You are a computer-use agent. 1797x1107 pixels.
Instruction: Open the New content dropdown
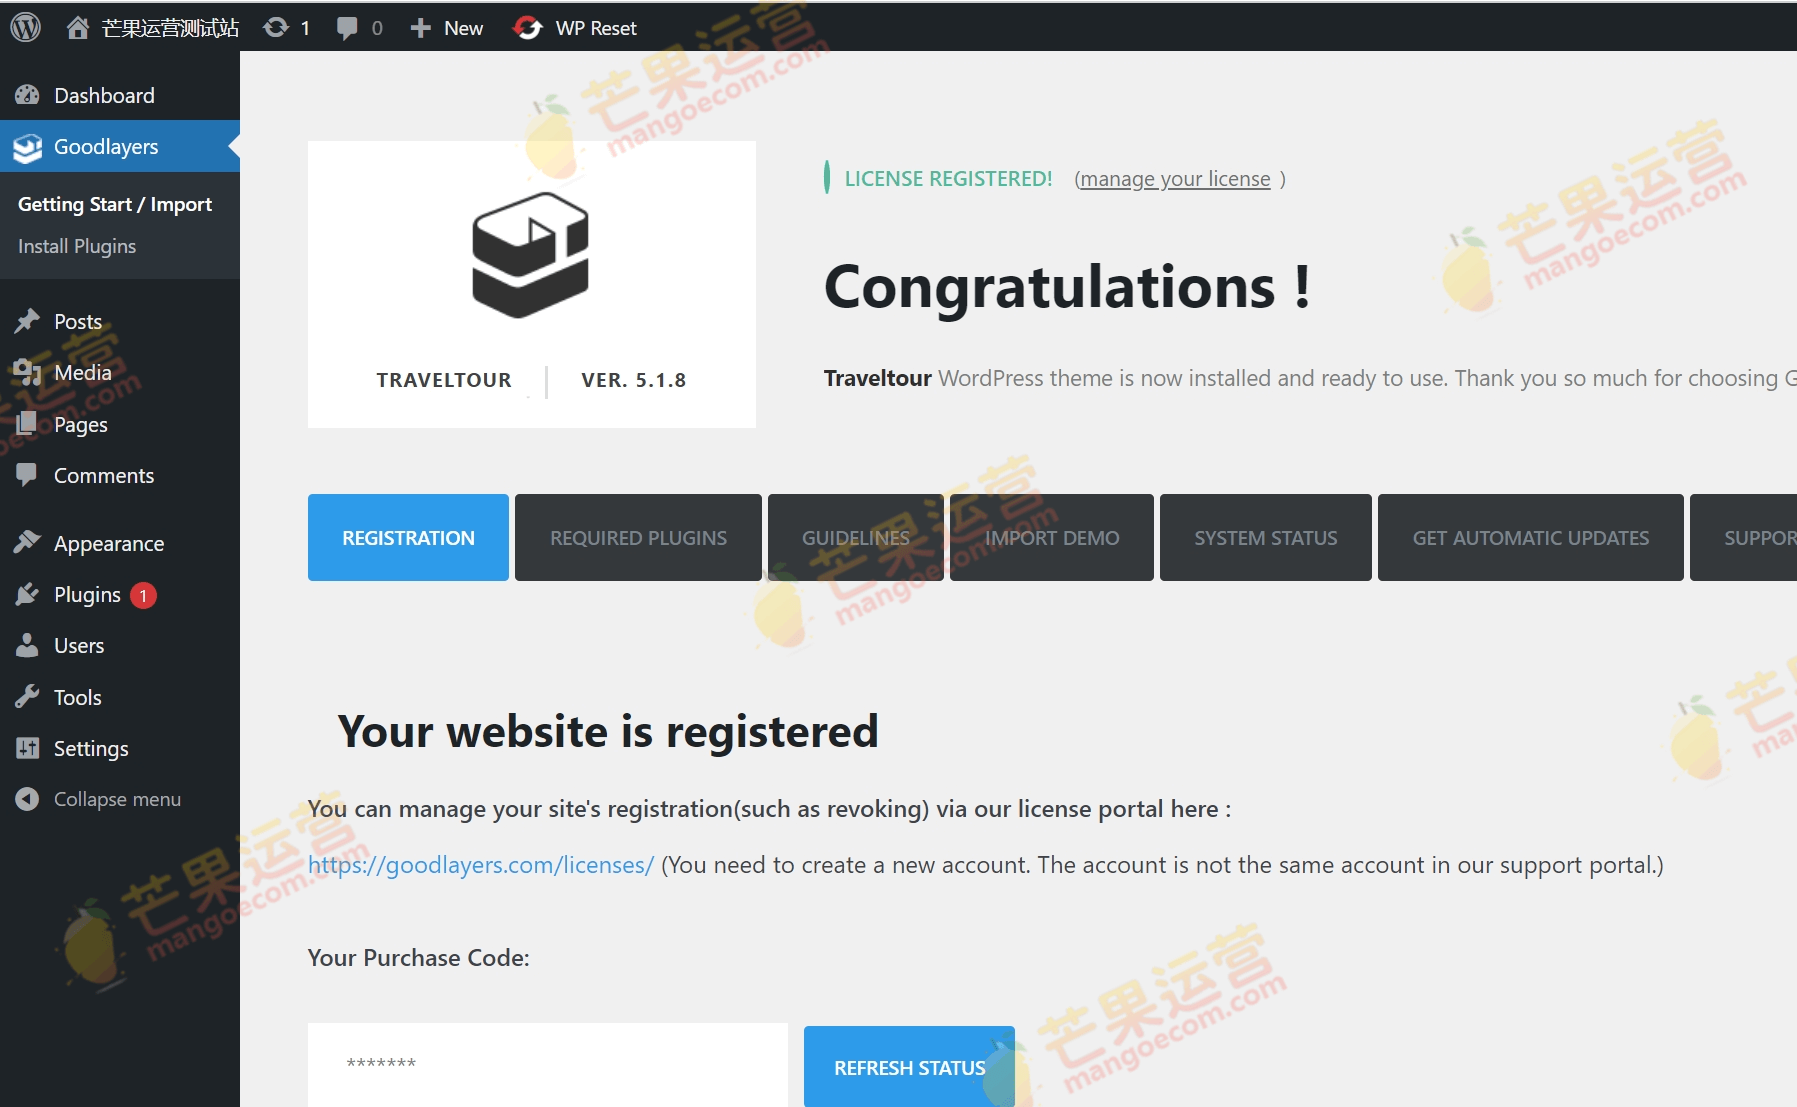447,28
